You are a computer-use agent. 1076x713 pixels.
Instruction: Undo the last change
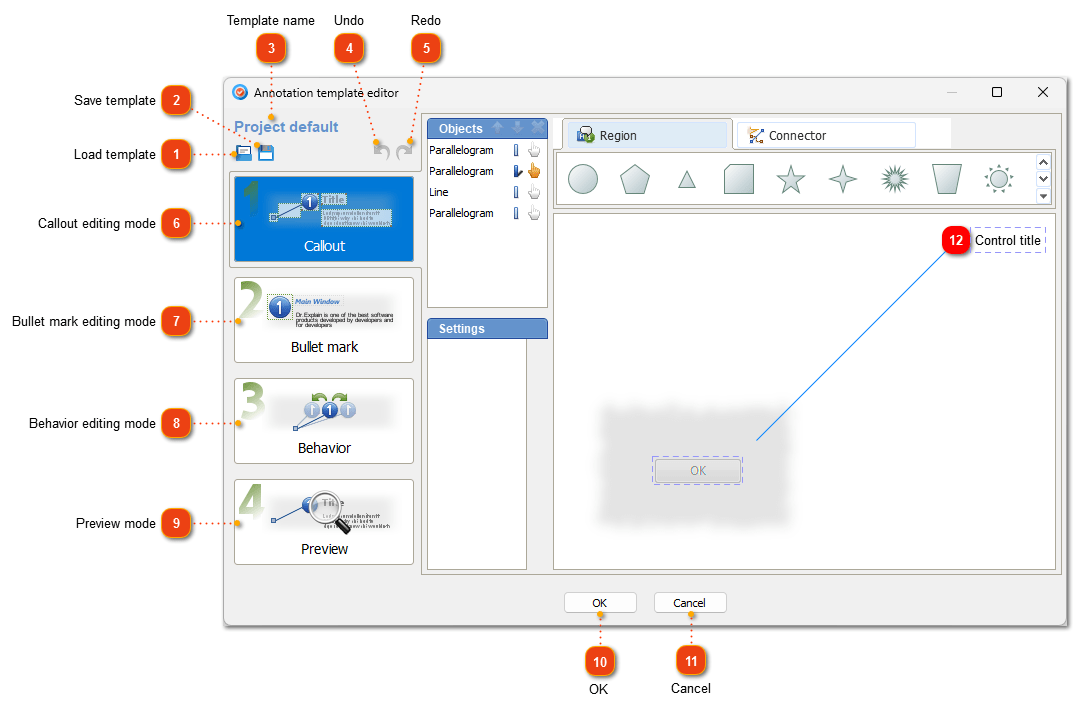[381, 150]
